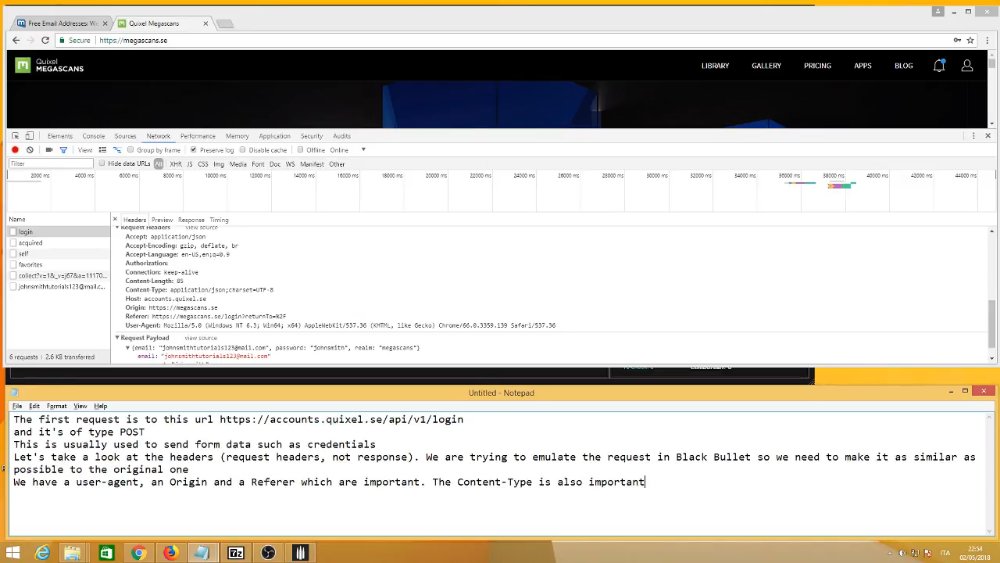Switch to the Console panel
The image size is (1000, 563).
pyautogui.click(x=93, y=136)
